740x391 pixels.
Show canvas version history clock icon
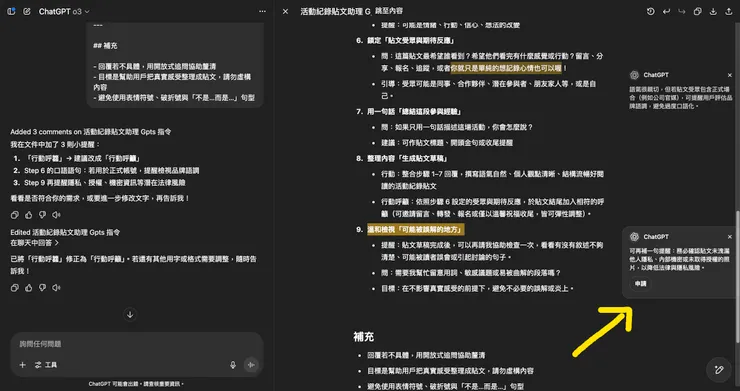(650, 11)
